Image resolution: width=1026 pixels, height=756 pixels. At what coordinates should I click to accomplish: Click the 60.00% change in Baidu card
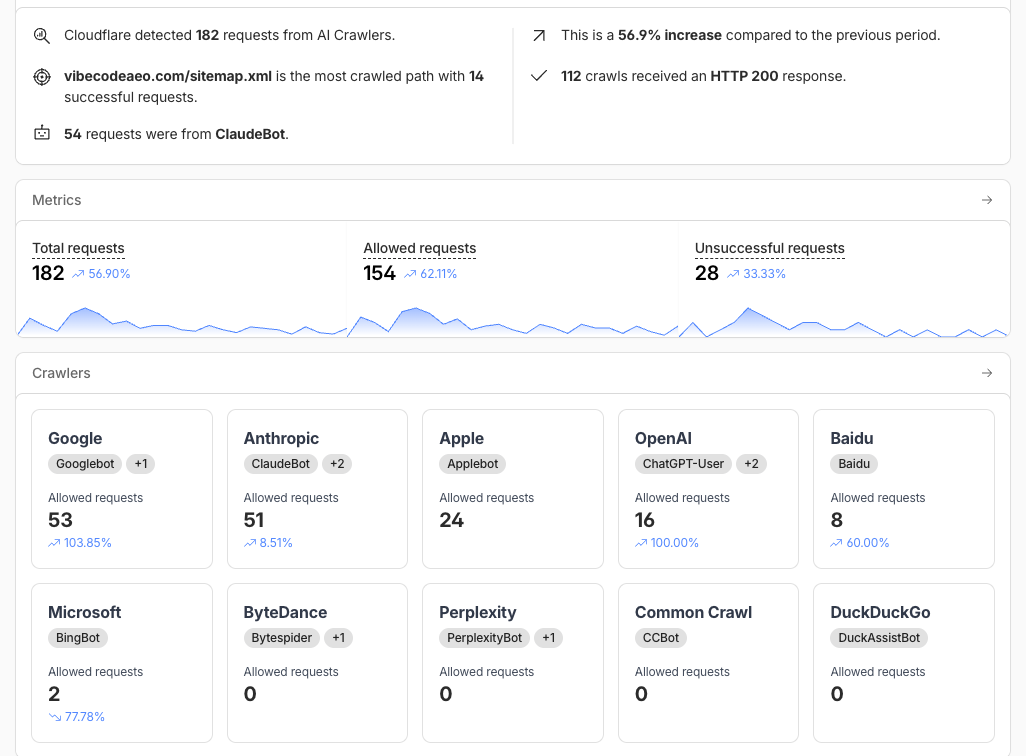tap(868, 543)
